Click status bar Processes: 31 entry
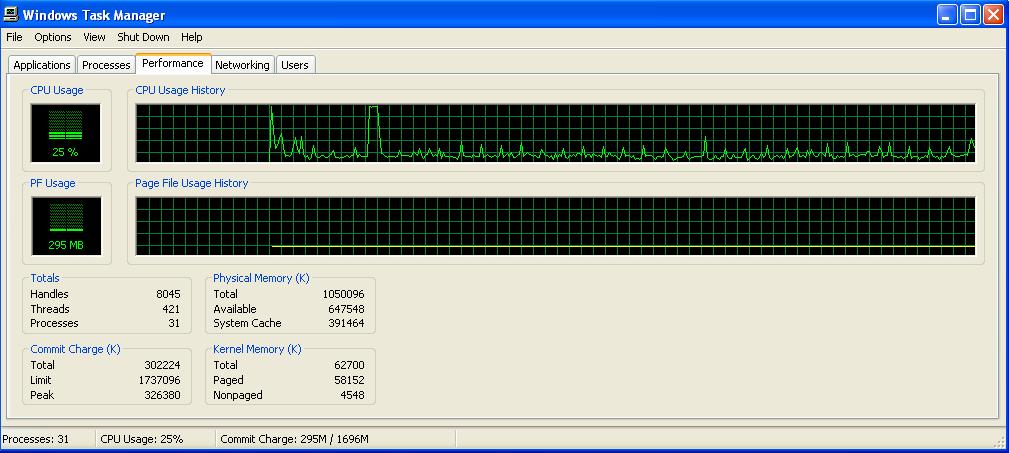The image size is (1009, 453). click(x=35, y=439)
